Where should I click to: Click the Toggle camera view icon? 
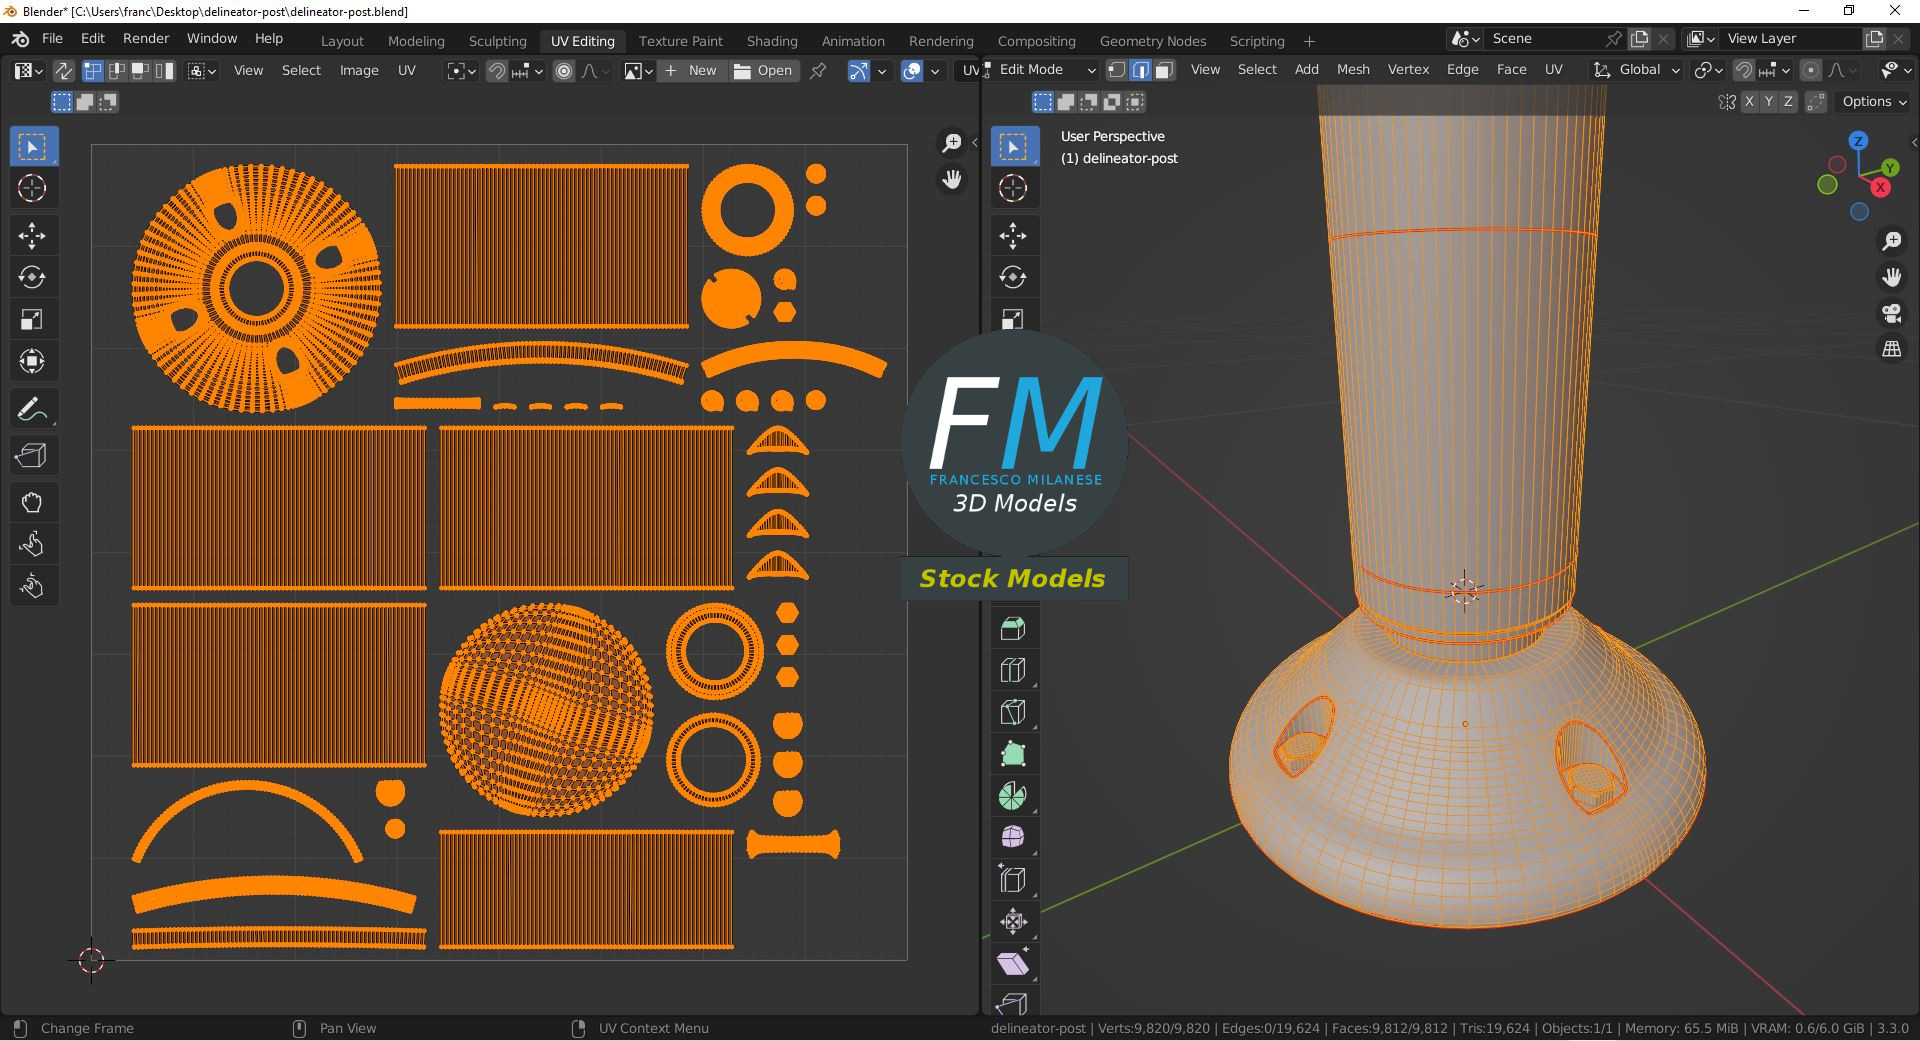(1891, 314)
